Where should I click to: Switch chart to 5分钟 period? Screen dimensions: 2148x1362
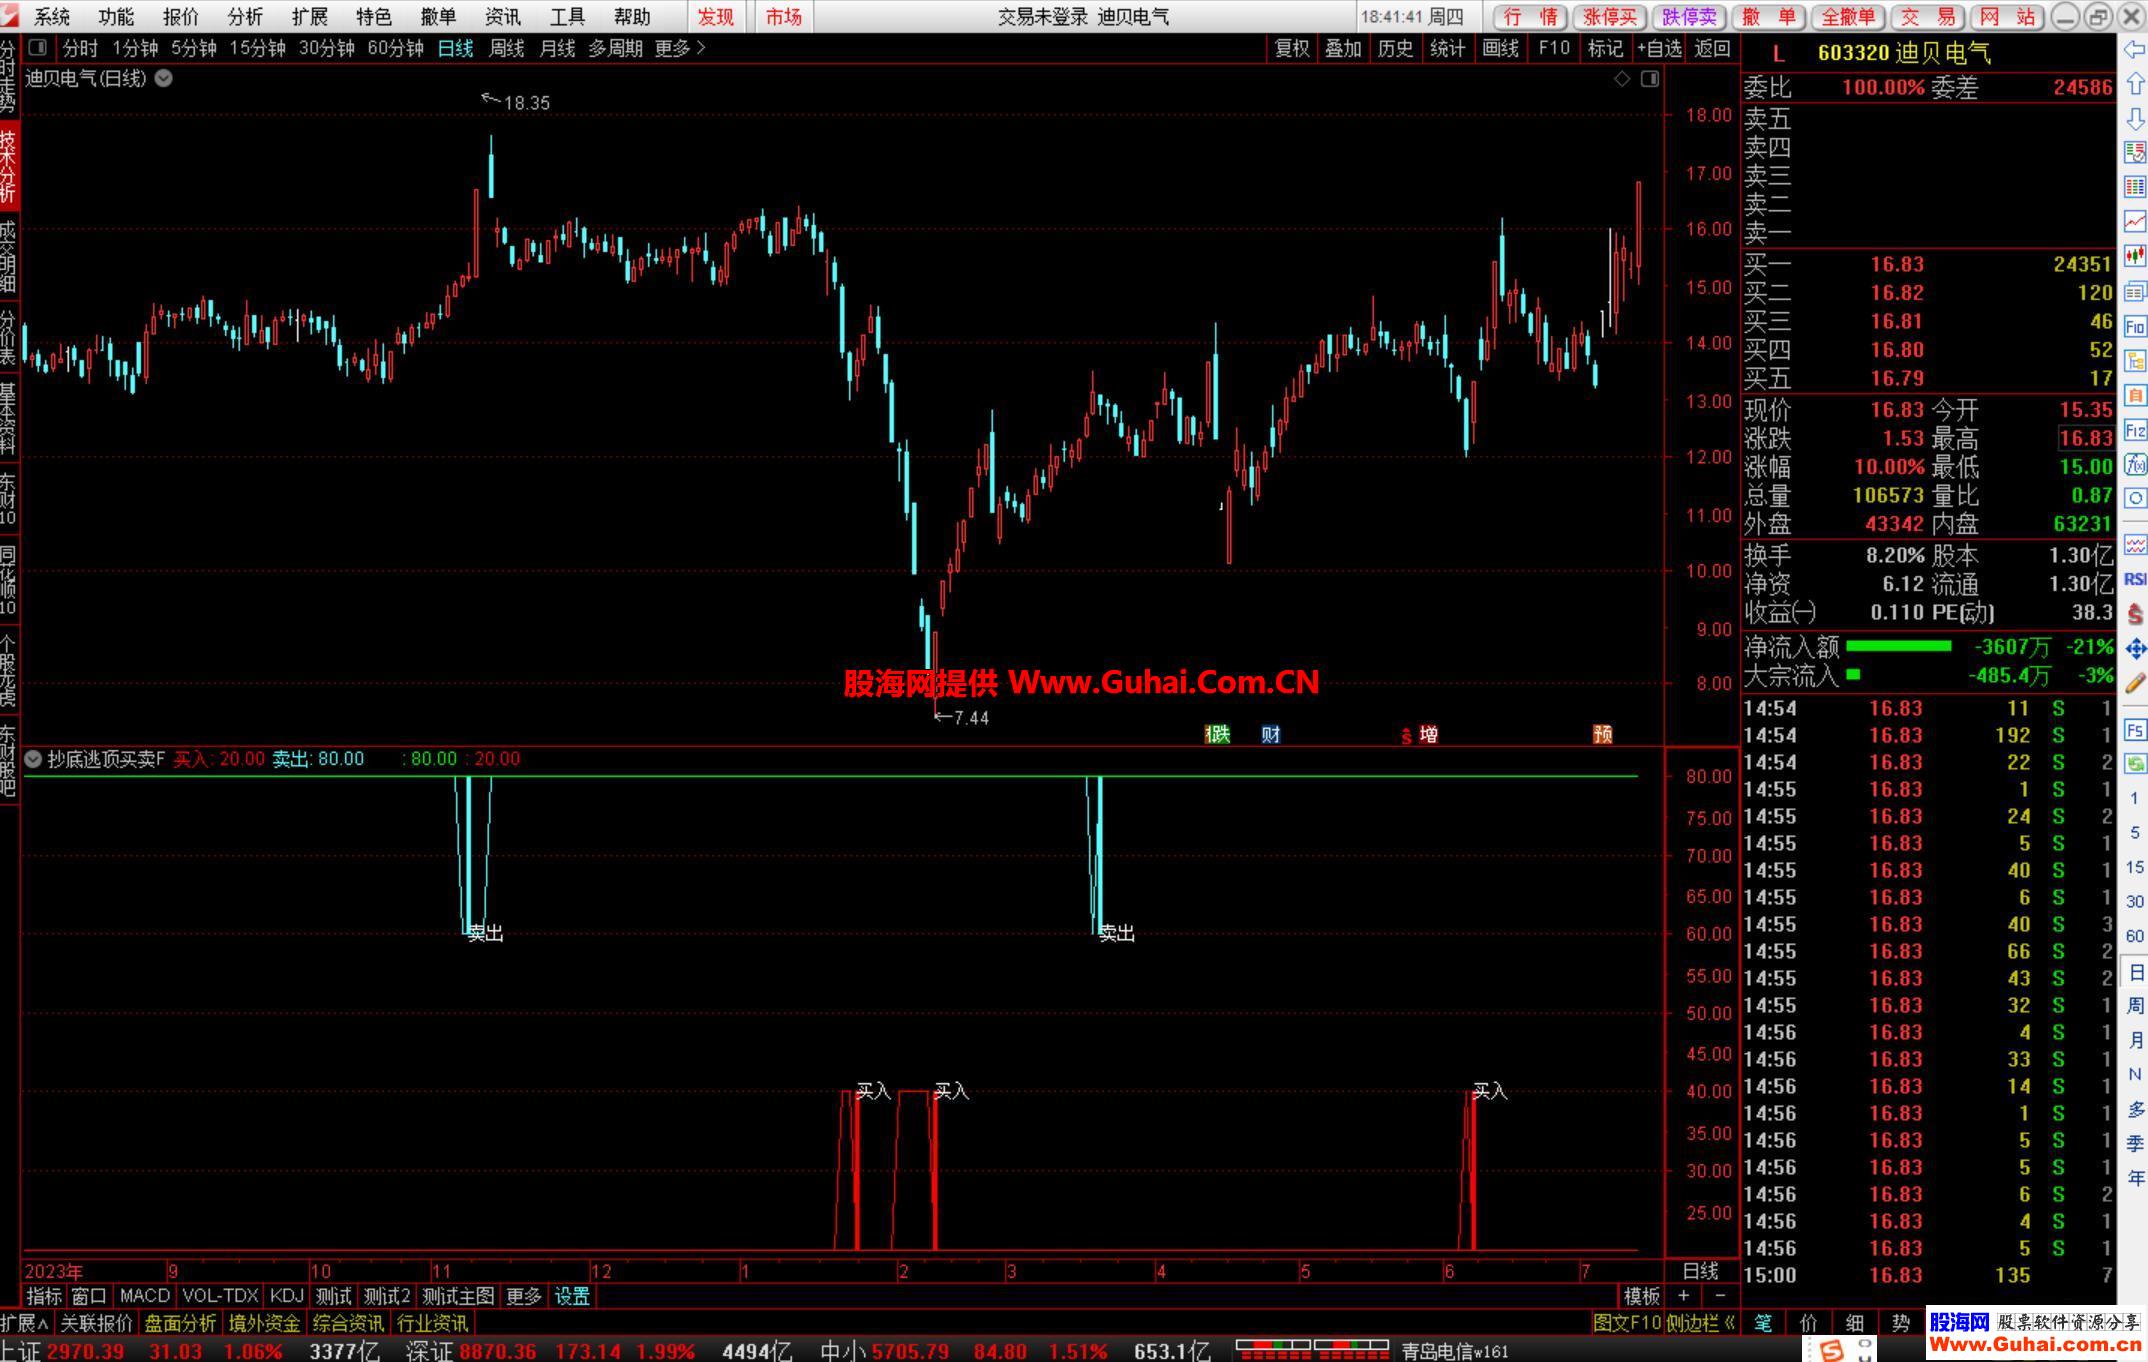point(194,48)
